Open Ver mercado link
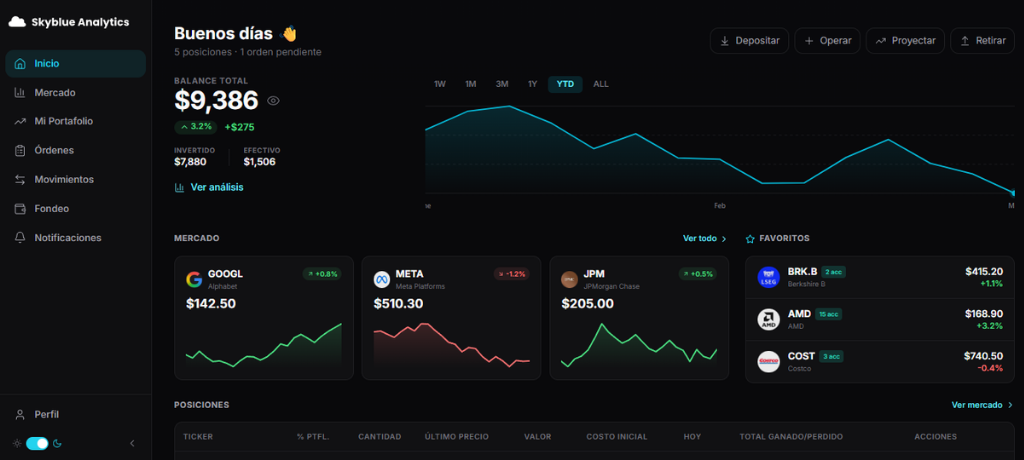The height and width of the screenshot is (460, 1024). [x=982, y=405]
